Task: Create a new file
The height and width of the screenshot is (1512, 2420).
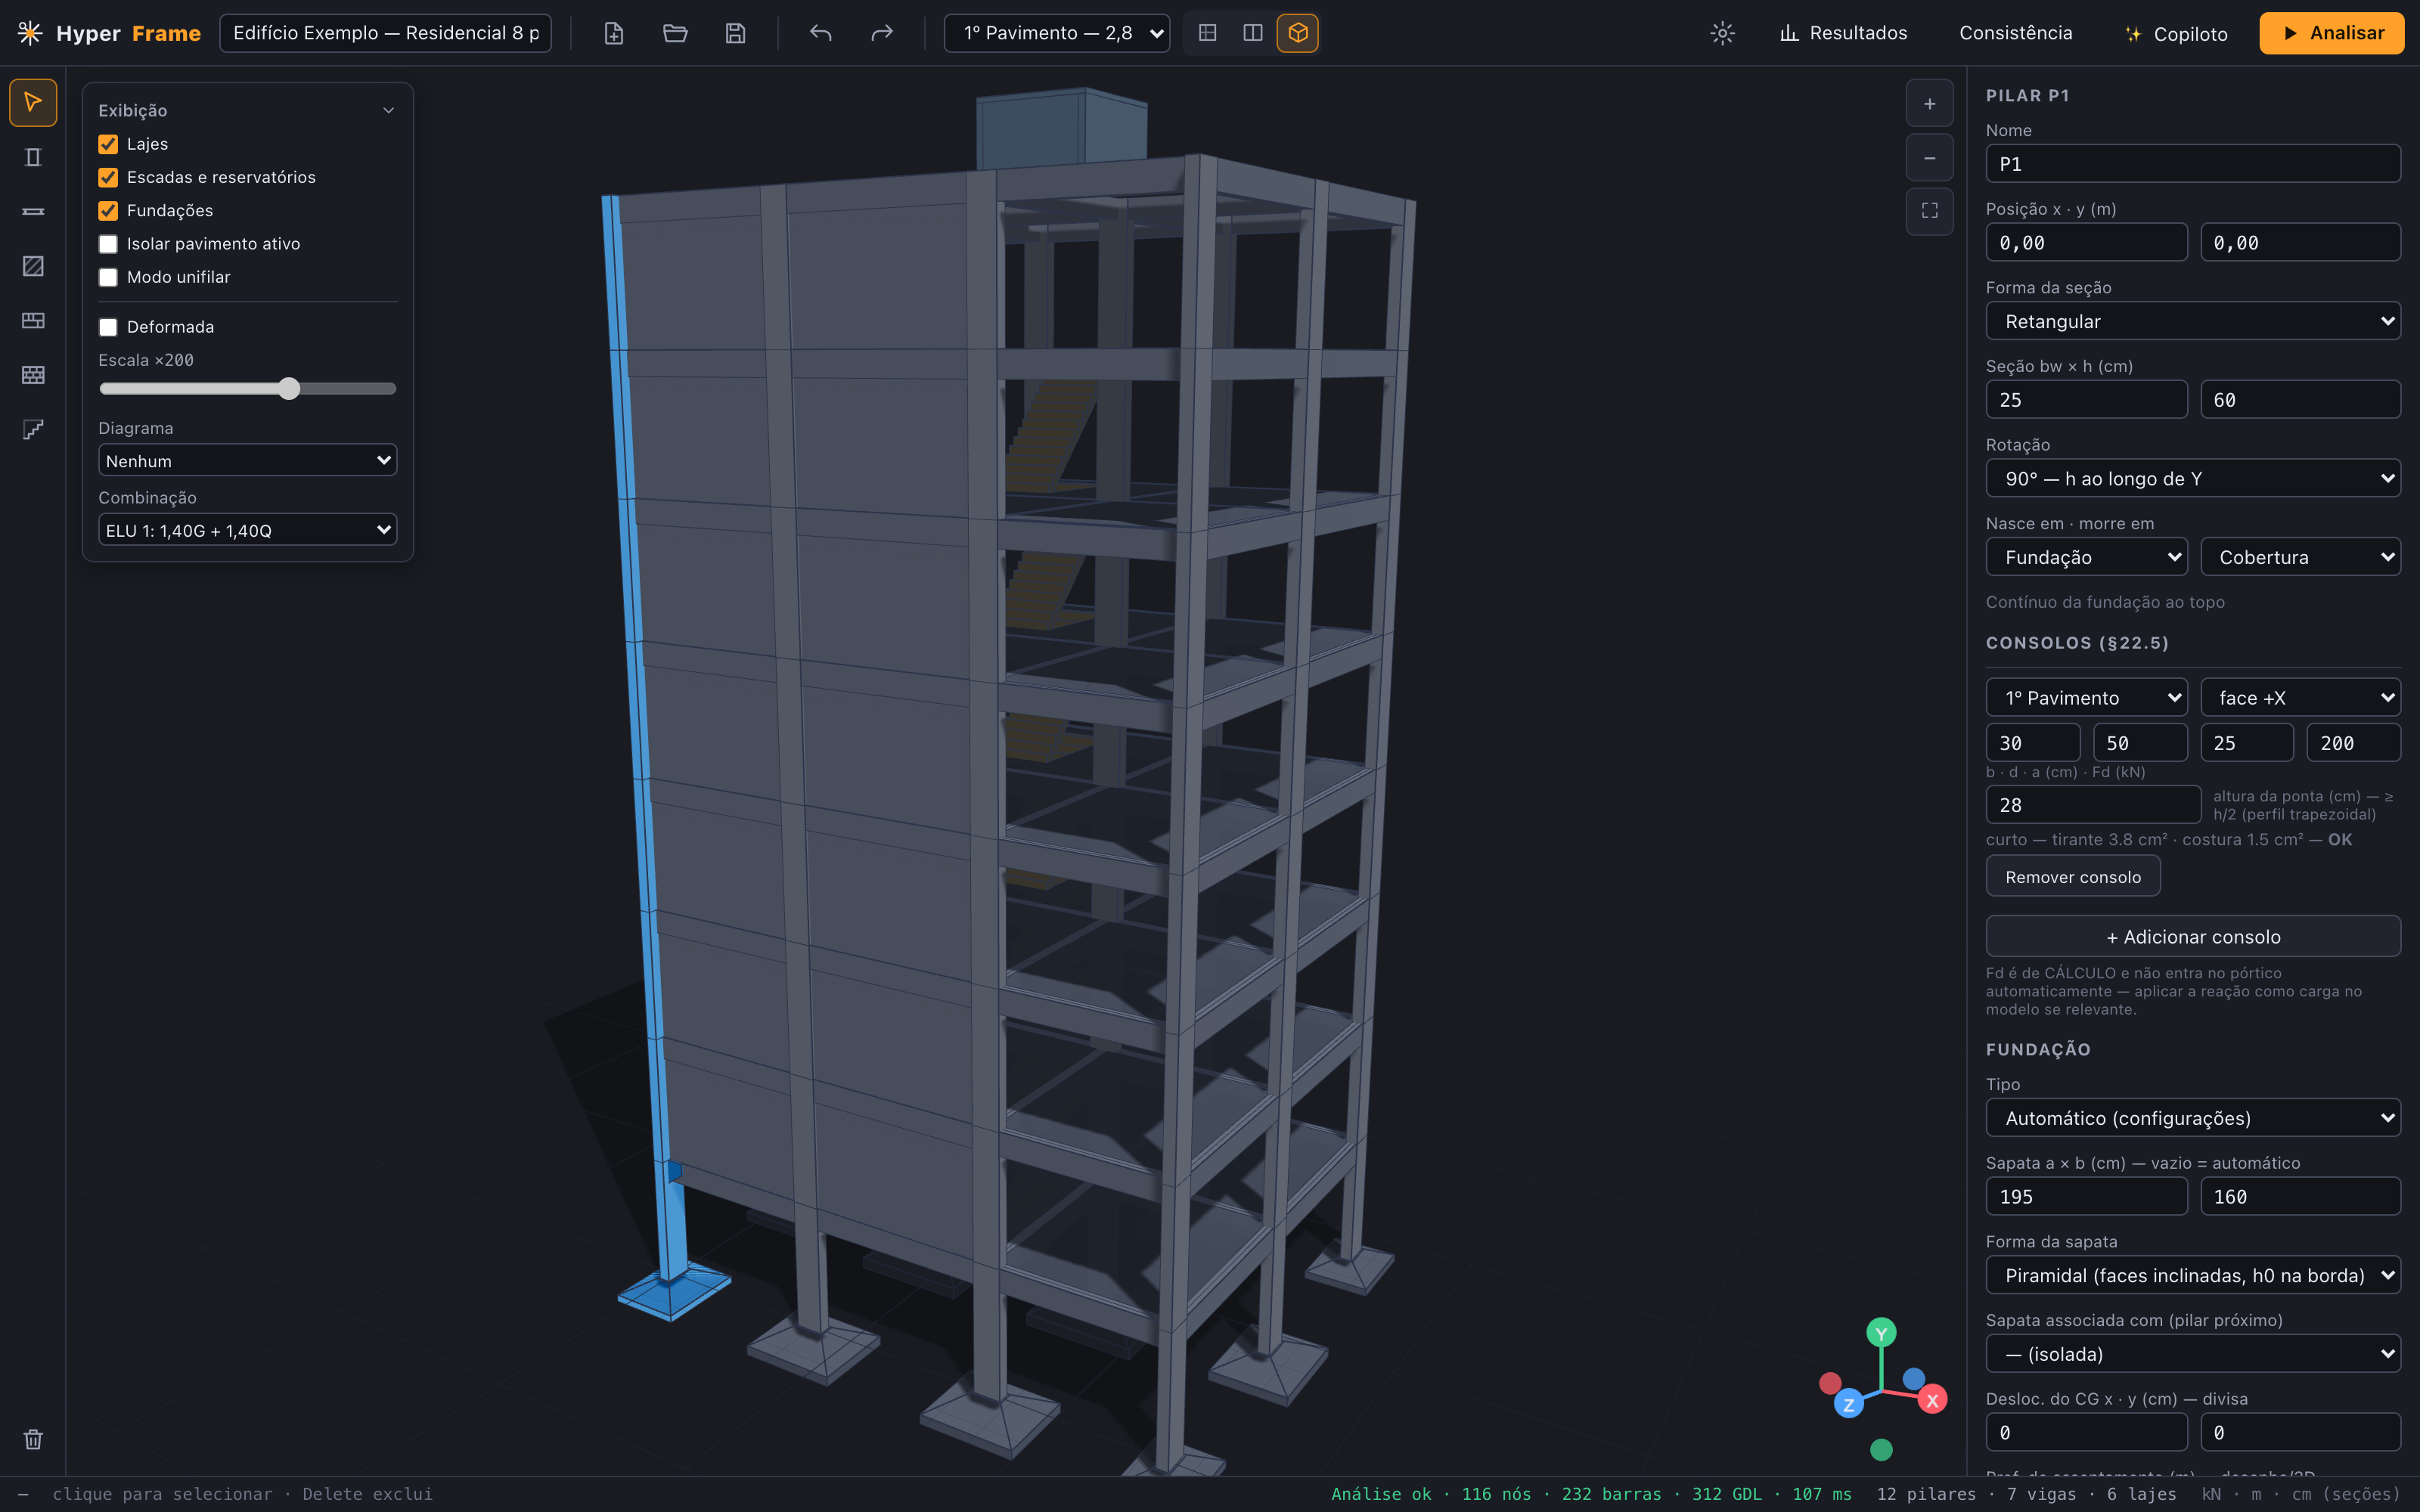Action: tap(614, 33)
